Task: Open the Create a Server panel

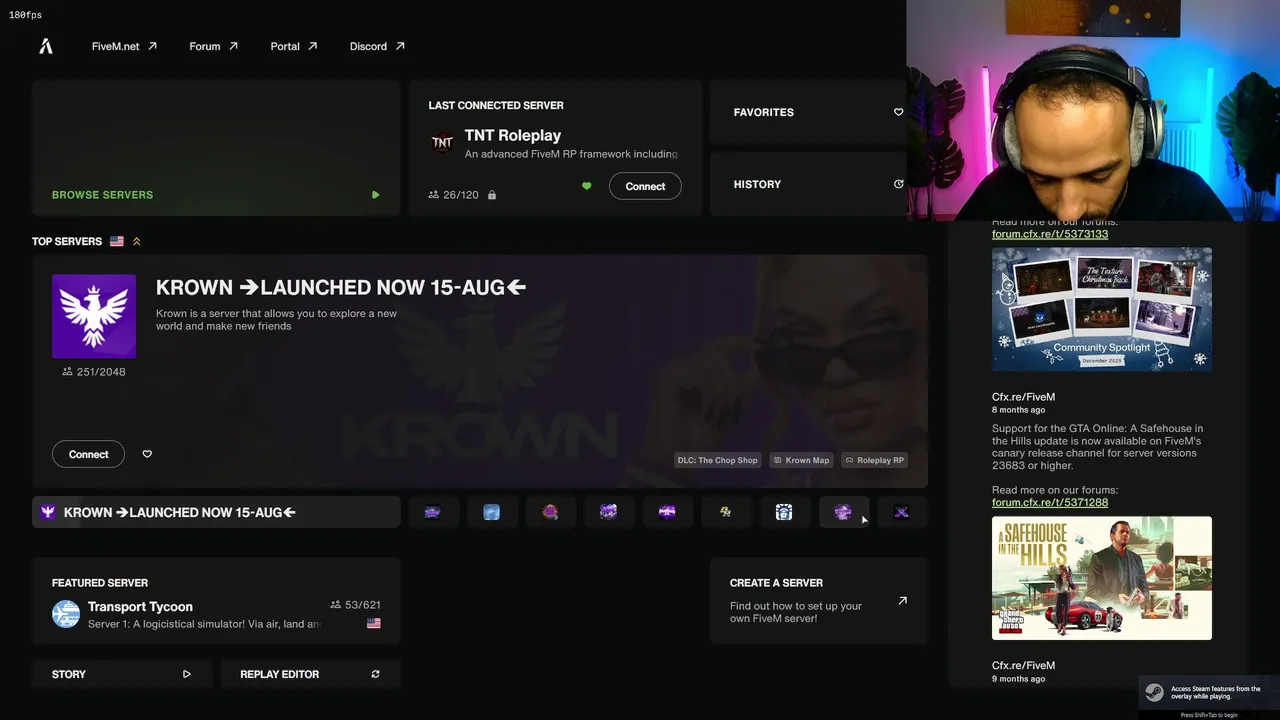Action: 819,601
